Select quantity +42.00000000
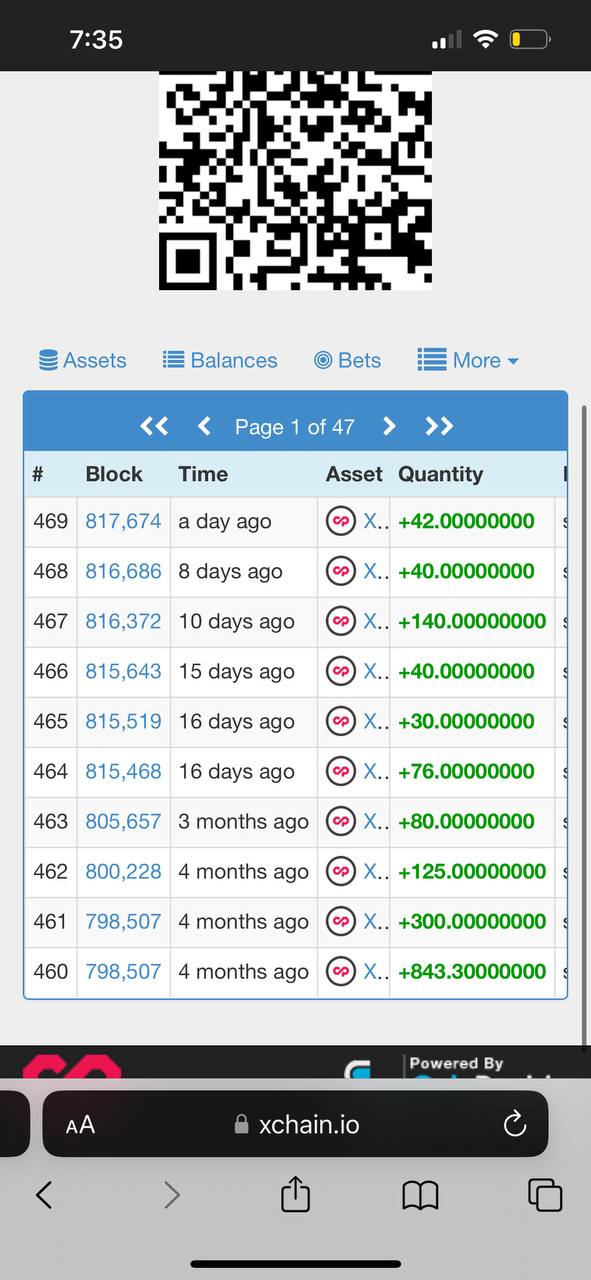The width and height of the screenshot is (591, 1280). 466,521
